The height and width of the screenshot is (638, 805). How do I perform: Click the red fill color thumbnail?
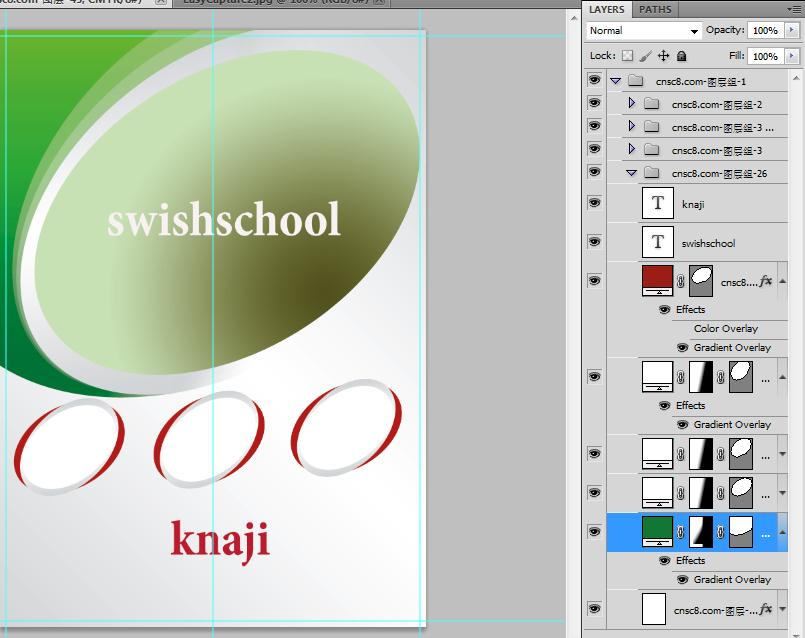[657, 279]
